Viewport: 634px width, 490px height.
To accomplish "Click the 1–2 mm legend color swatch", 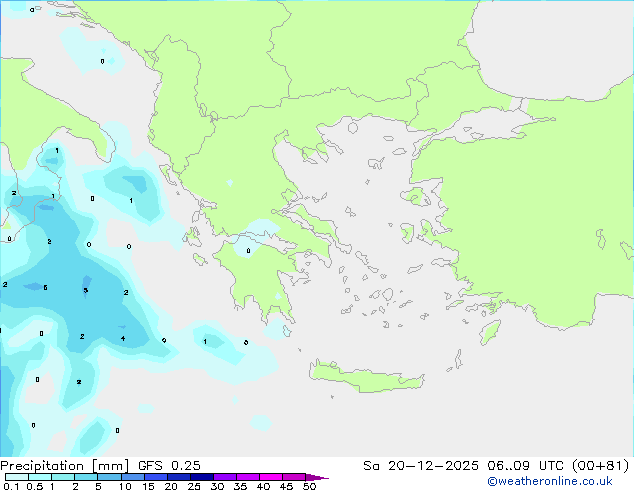I will pos(63,477).
